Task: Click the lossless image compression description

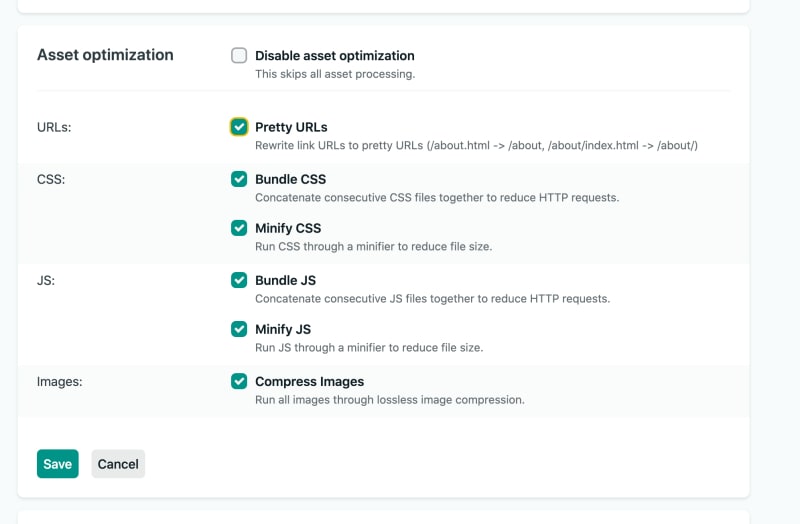Action: (x=390, y=400)
